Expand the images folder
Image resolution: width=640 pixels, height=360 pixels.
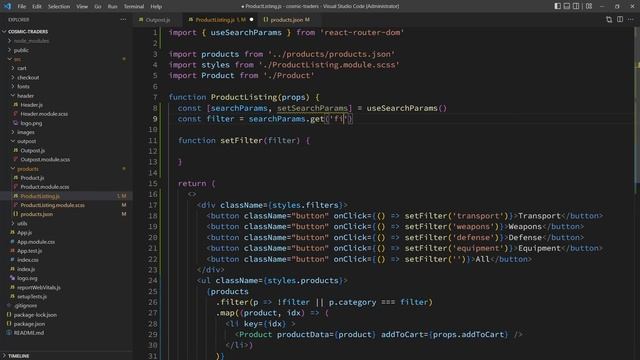(26, 132)
